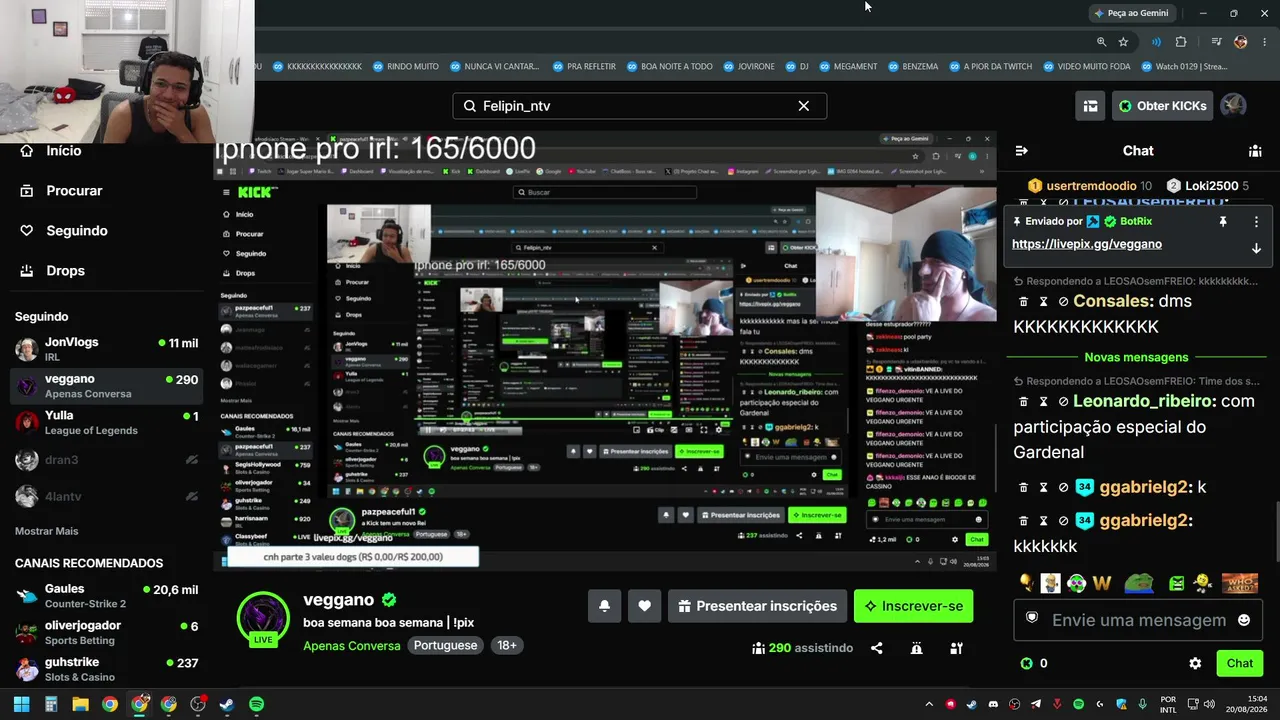Insert the W emote
Image resolution: width=1280 pixels, height=720 pixels.
[1102, 583]
